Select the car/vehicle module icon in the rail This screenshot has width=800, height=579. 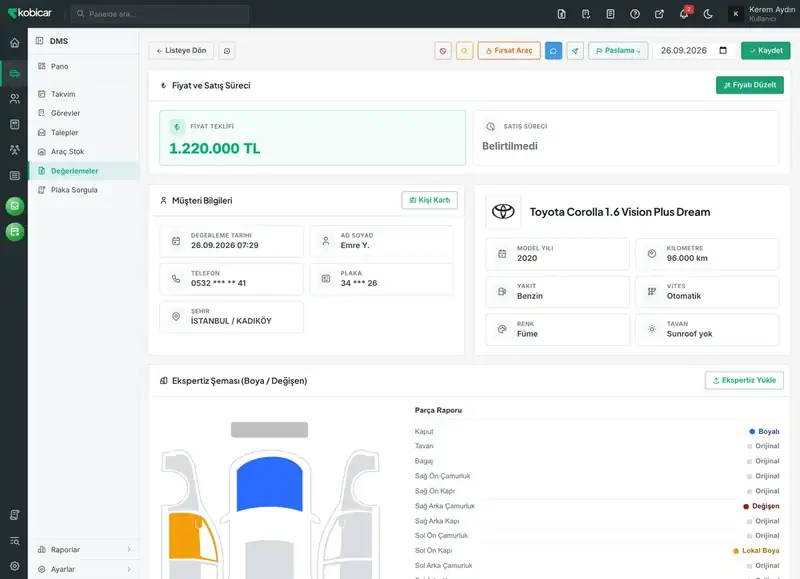tap(15, 73)
